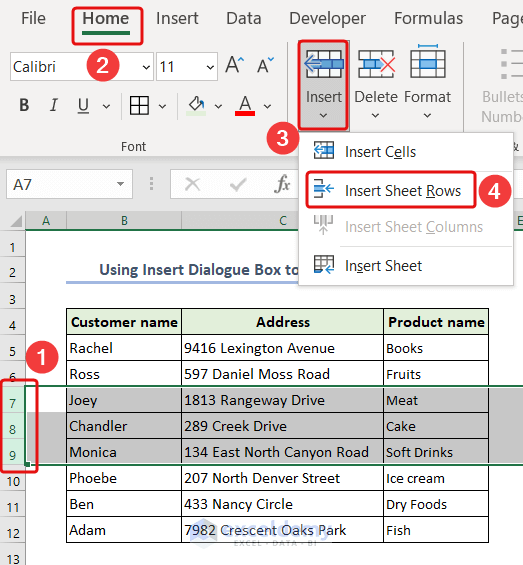Click the Format cells ribbon icon

pos(428,62)
